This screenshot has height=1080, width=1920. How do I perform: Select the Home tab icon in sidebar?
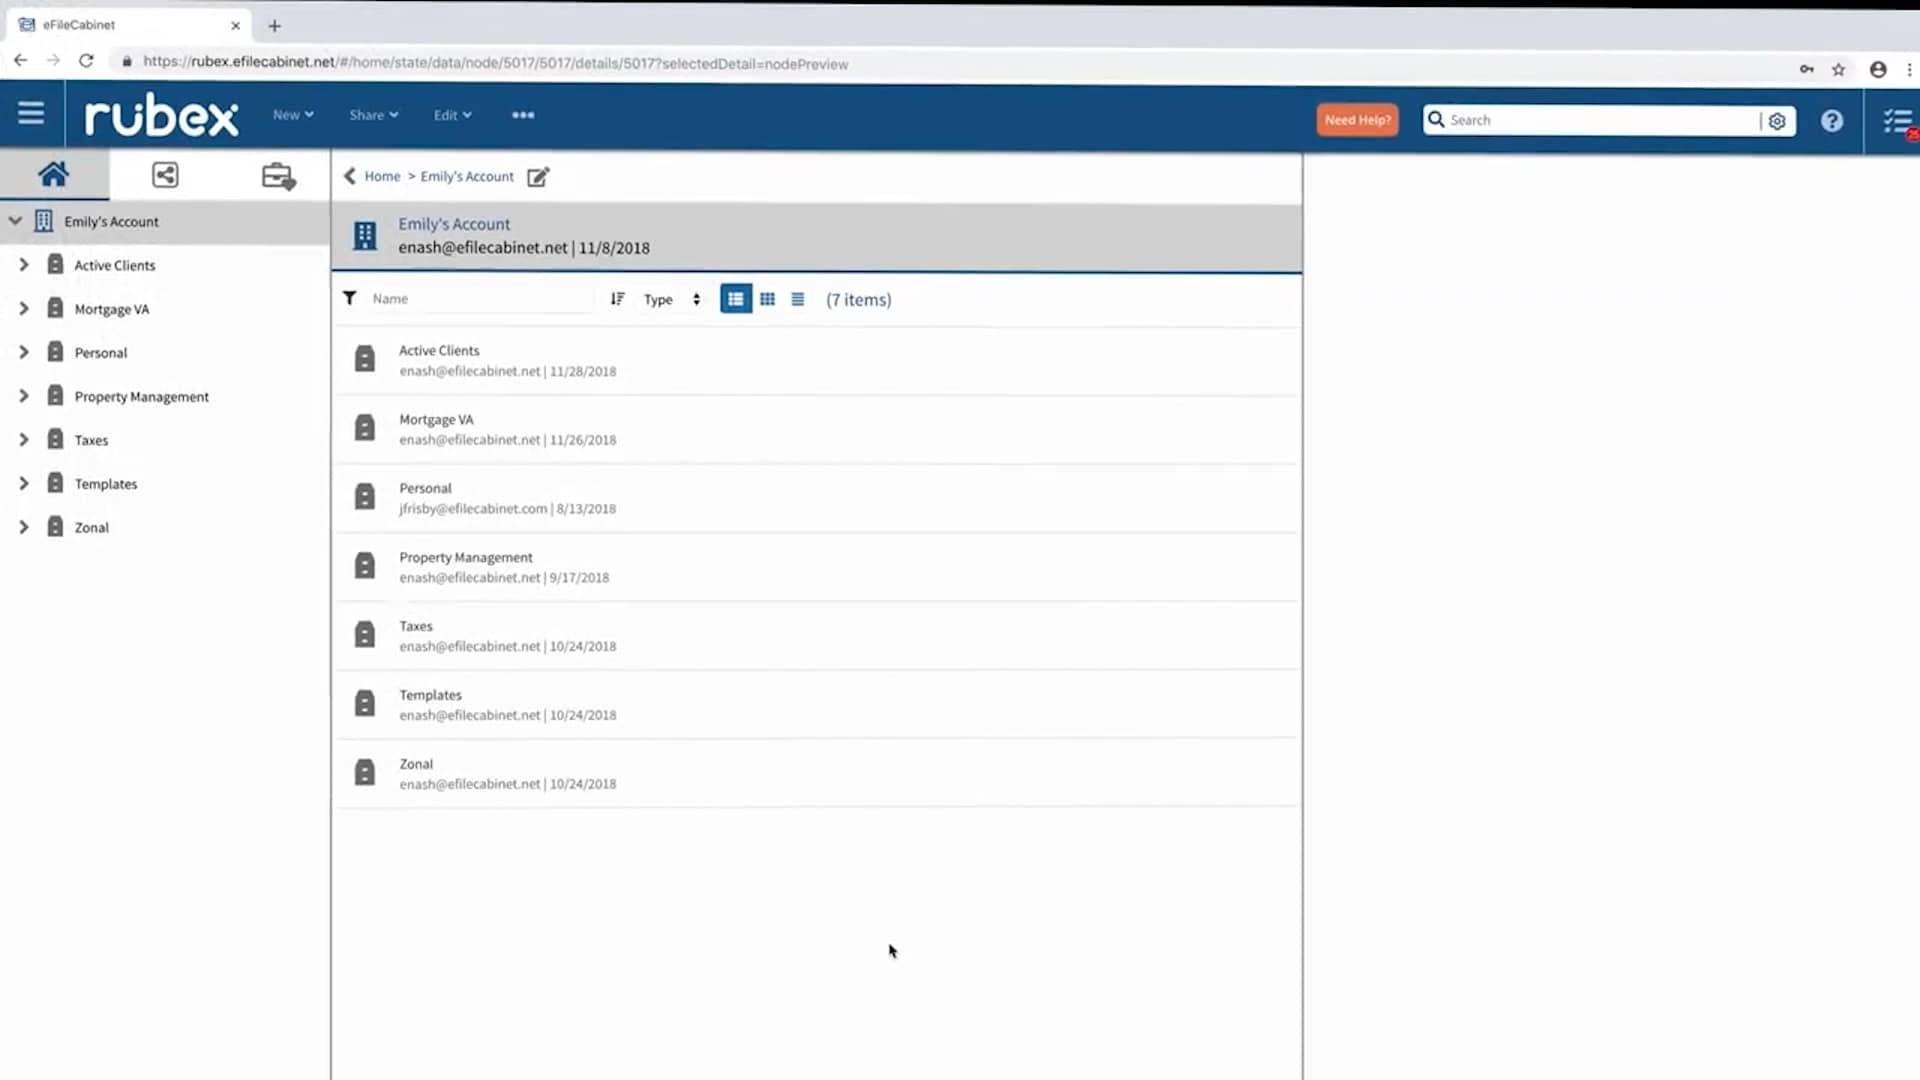pos(54,173)
